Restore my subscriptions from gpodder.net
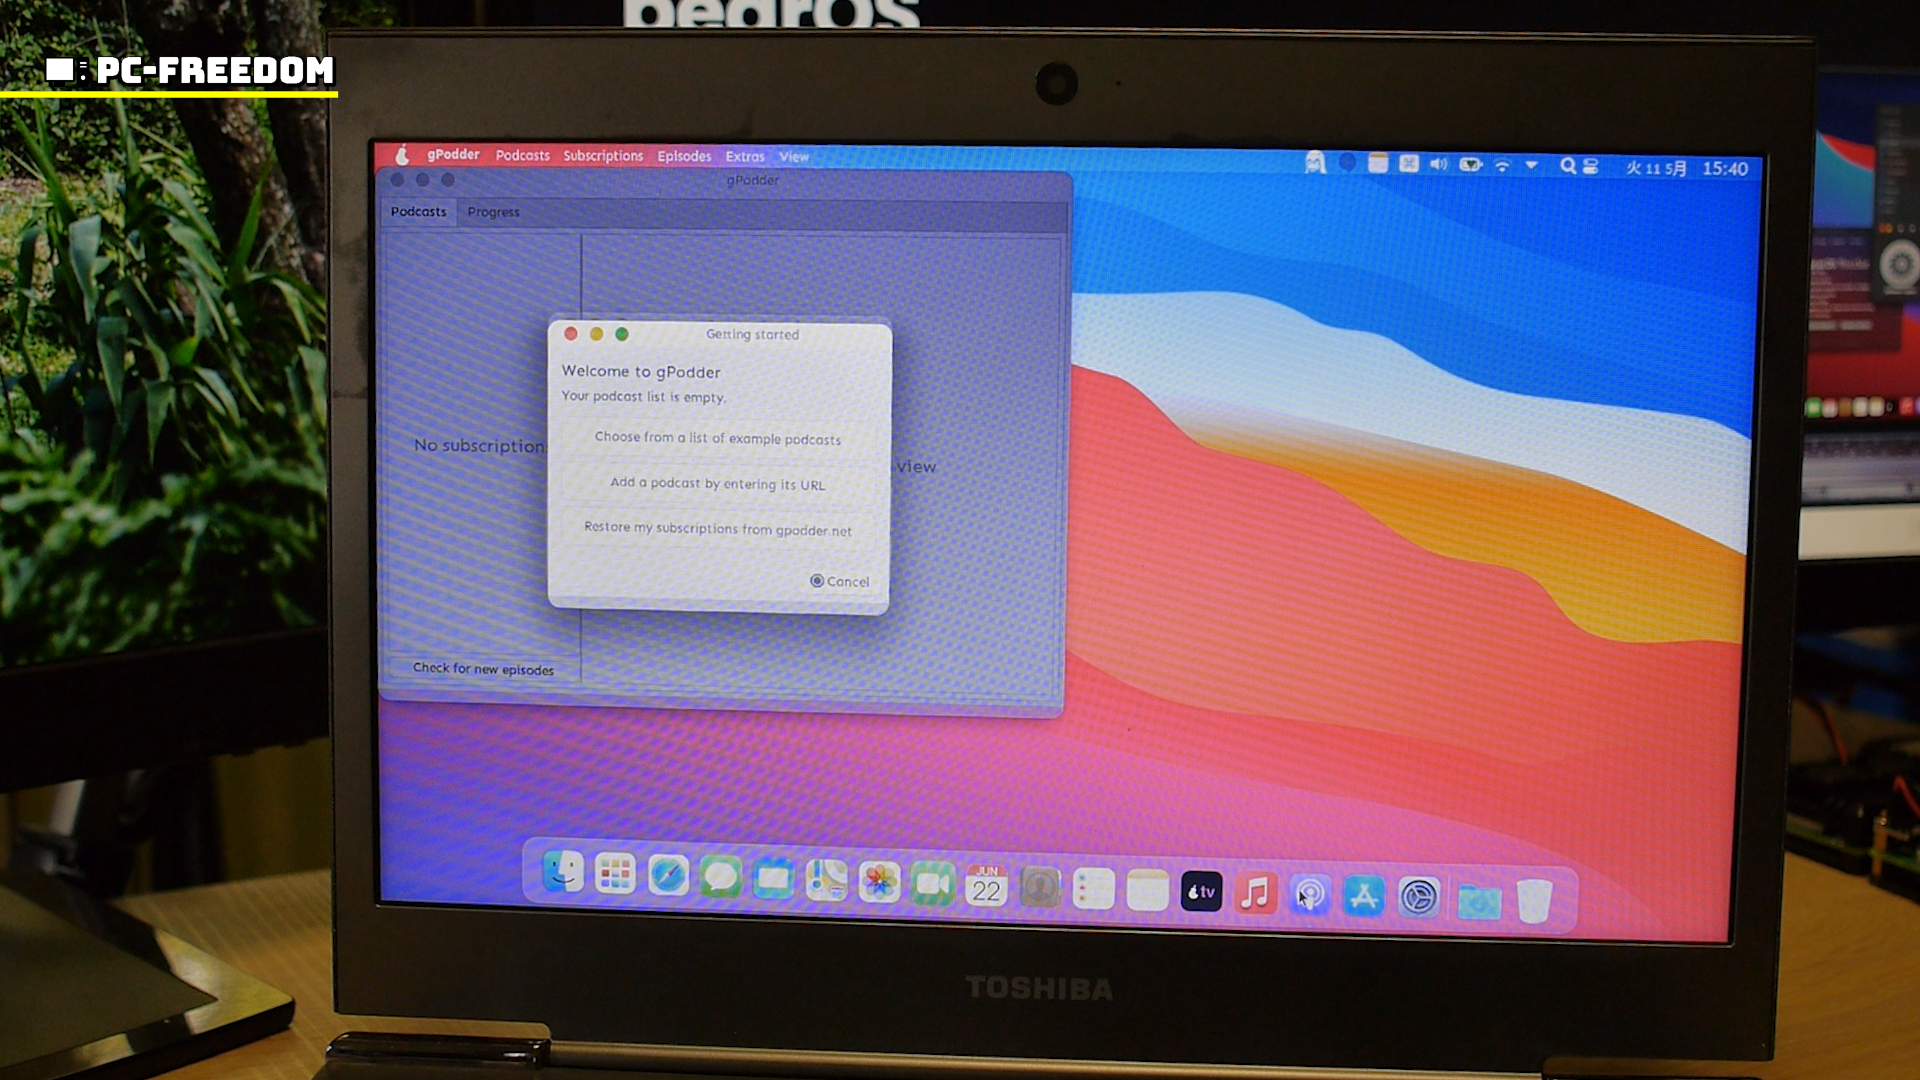The width and height of the screenshot is (1920, 1080). click(x=717, y=529)
